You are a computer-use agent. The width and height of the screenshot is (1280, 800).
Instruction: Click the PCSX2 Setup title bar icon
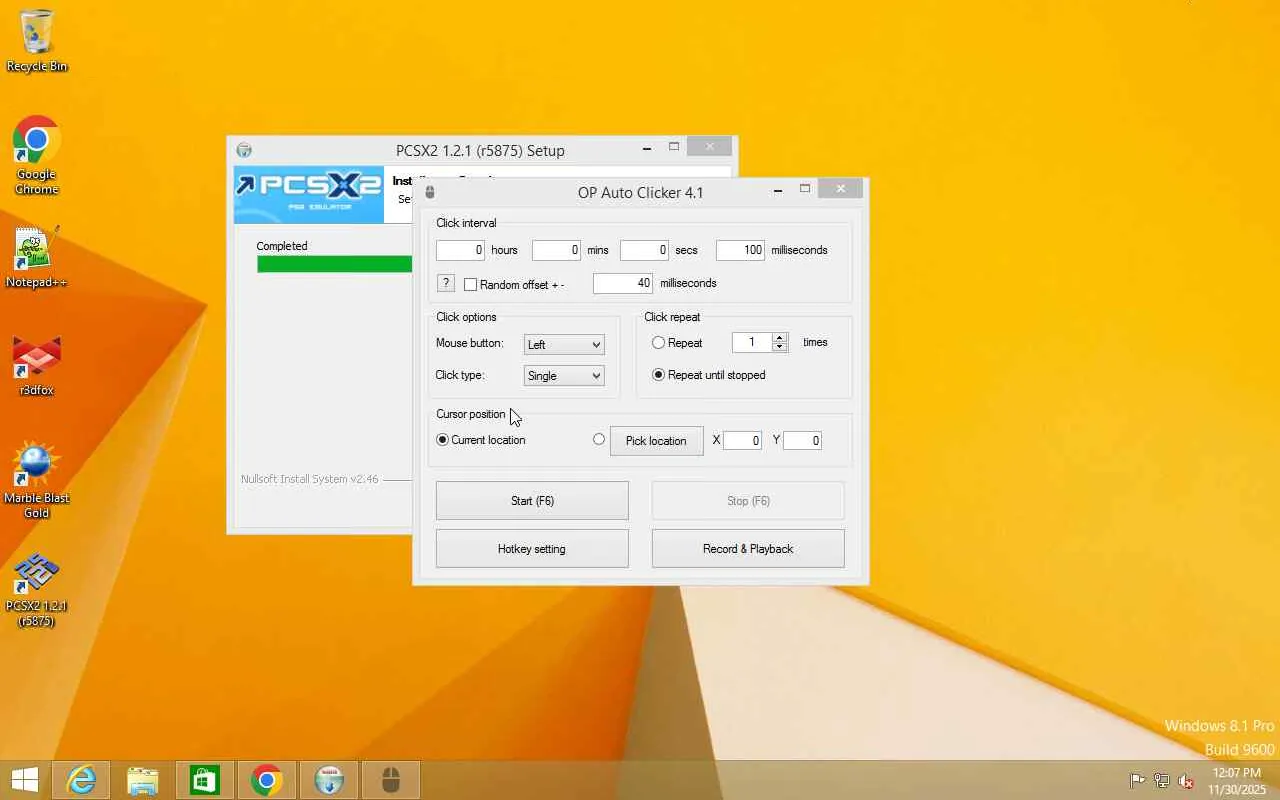(244, 150)
